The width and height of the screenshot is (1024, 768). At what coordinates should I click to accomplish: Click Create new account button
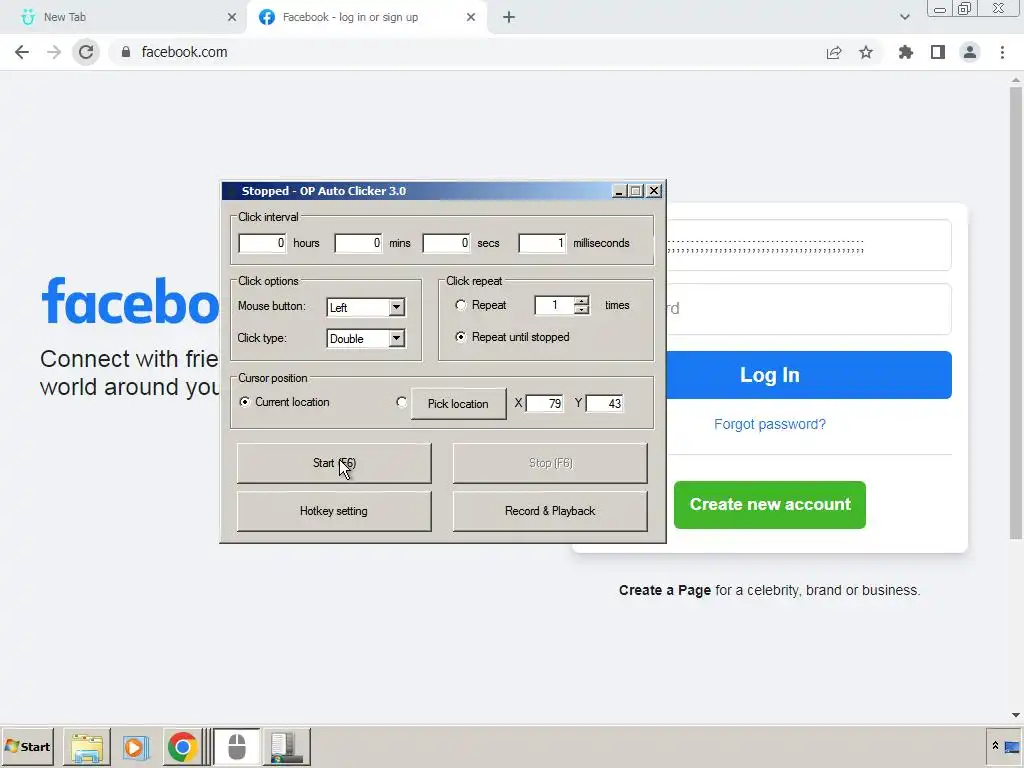pyautogui.click(x=770, y=505)
